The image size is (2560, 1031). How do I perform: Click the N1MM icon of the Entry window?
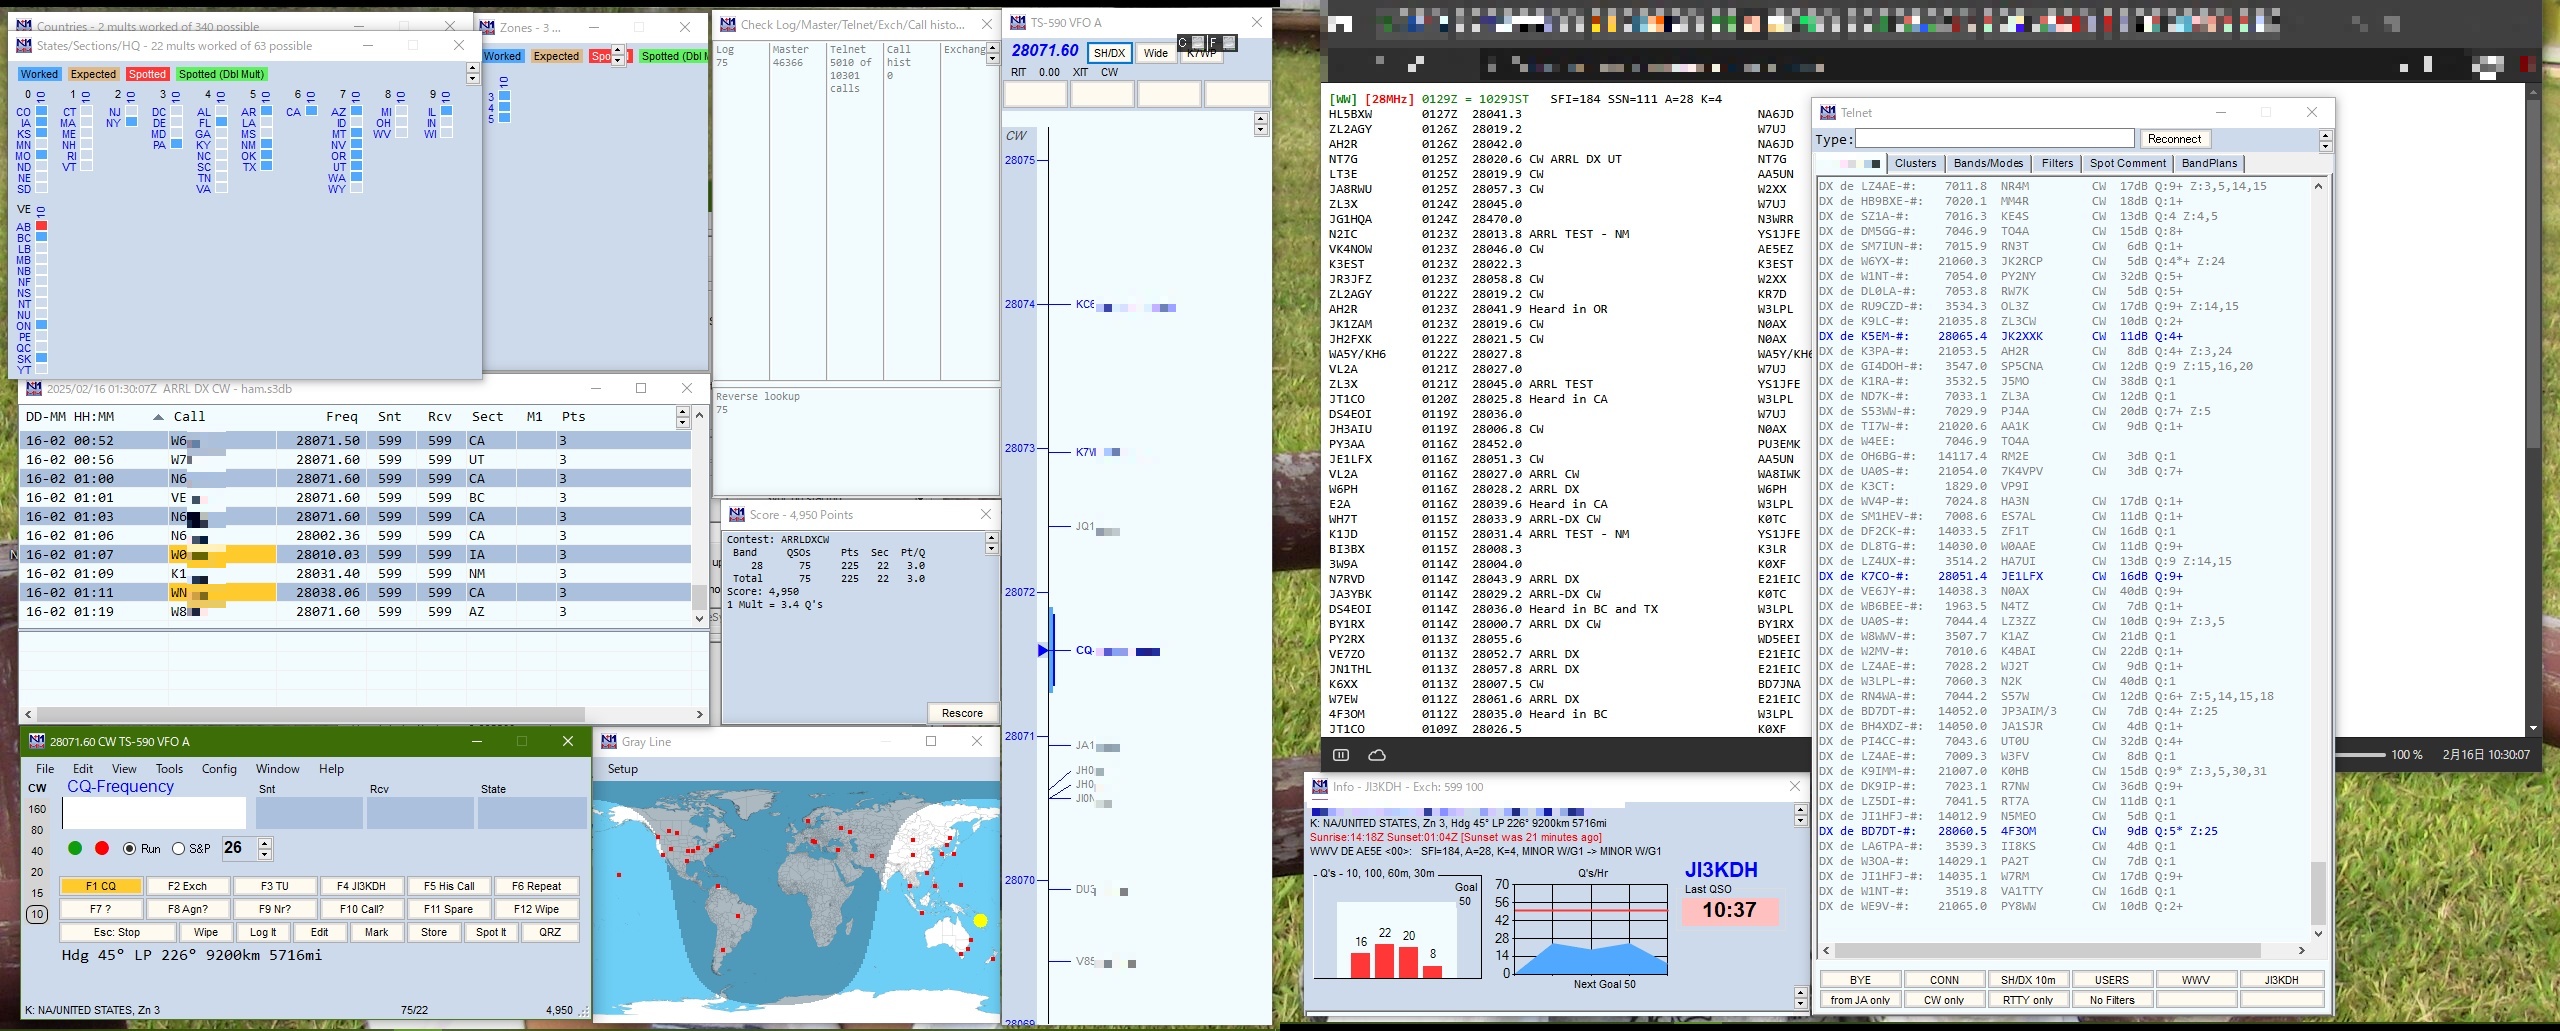37,741
